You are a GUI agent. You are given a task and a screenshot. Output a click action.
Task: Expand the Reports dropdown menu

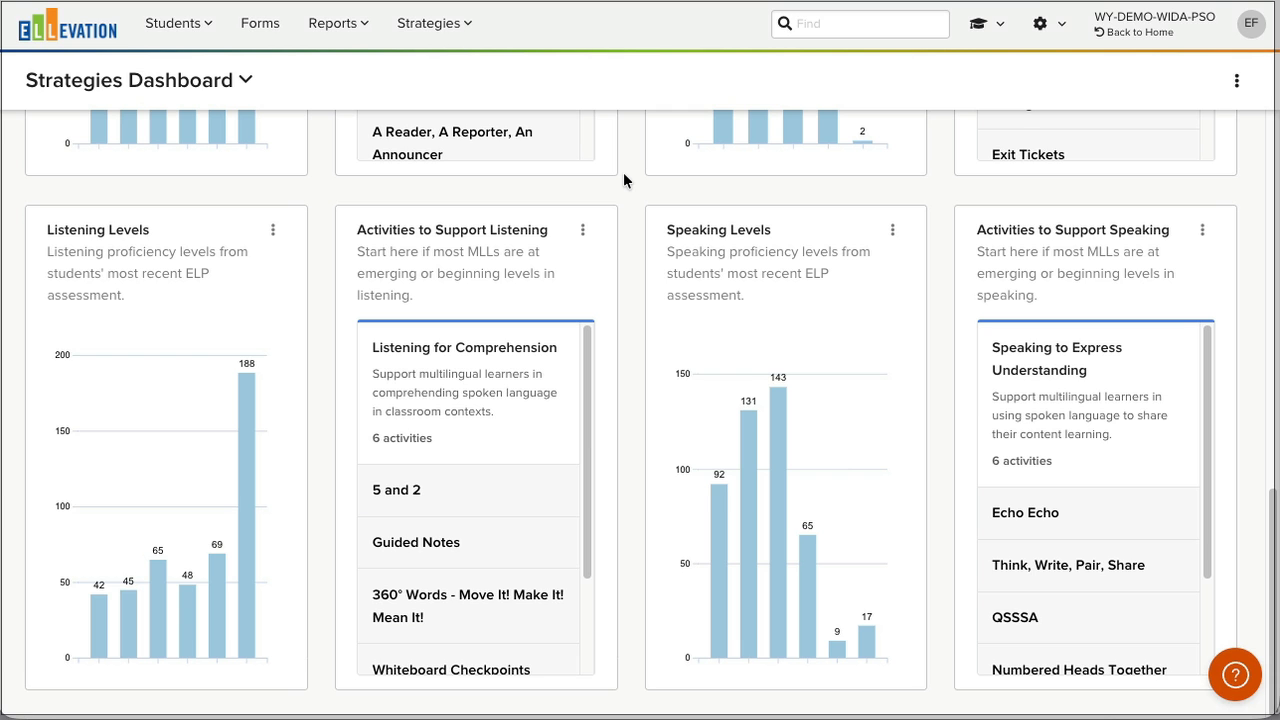[x=338, y=23]
